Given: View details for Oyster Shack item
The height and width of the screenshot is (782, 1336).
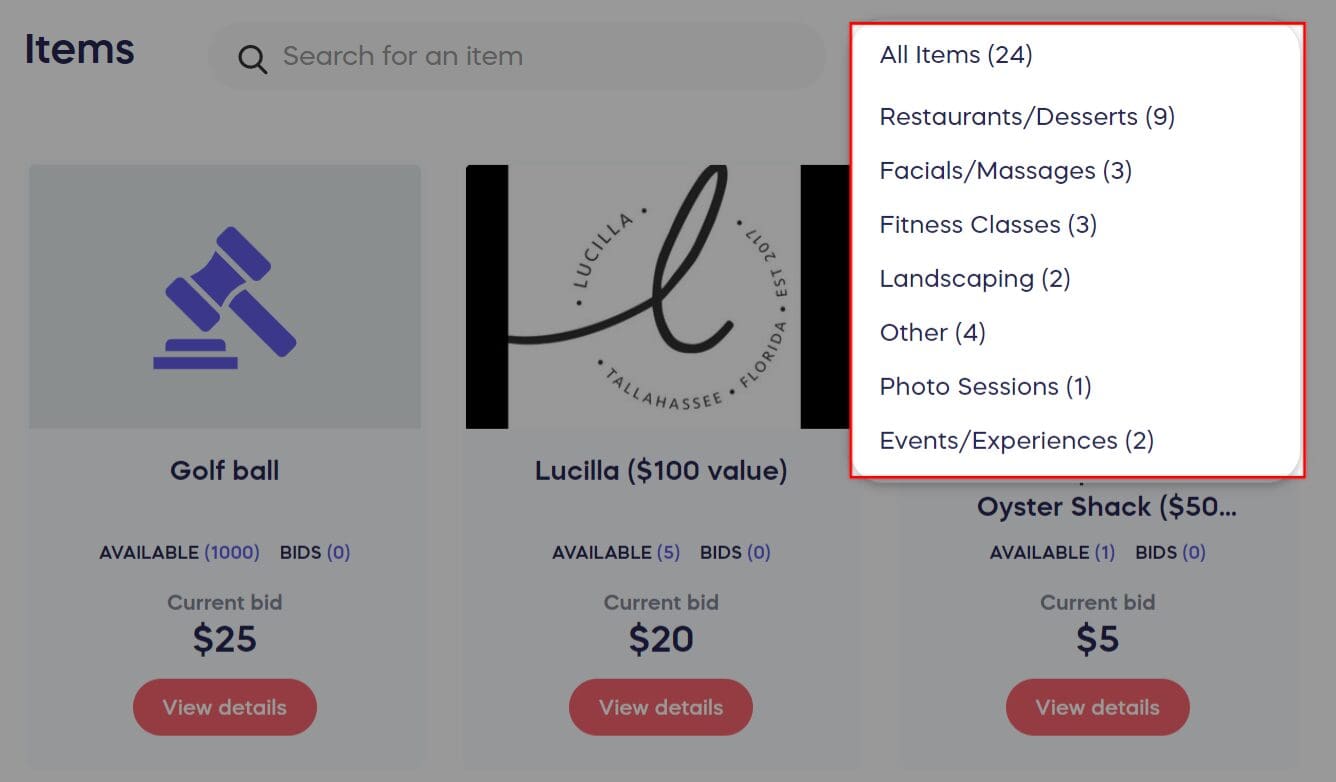Looking at the screenshot, I should (1097, 707).
